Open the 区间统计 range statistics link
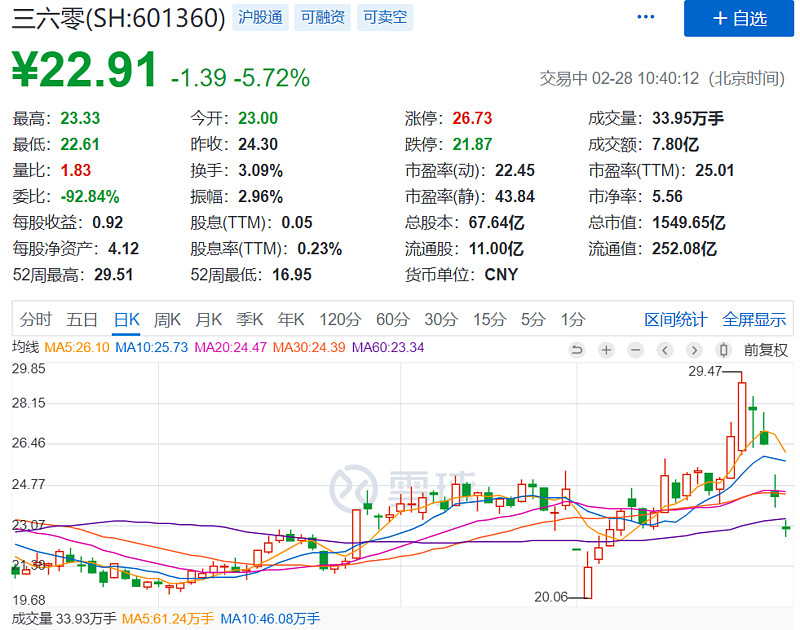This screenshot has height=630, width=800. point(676,319)
